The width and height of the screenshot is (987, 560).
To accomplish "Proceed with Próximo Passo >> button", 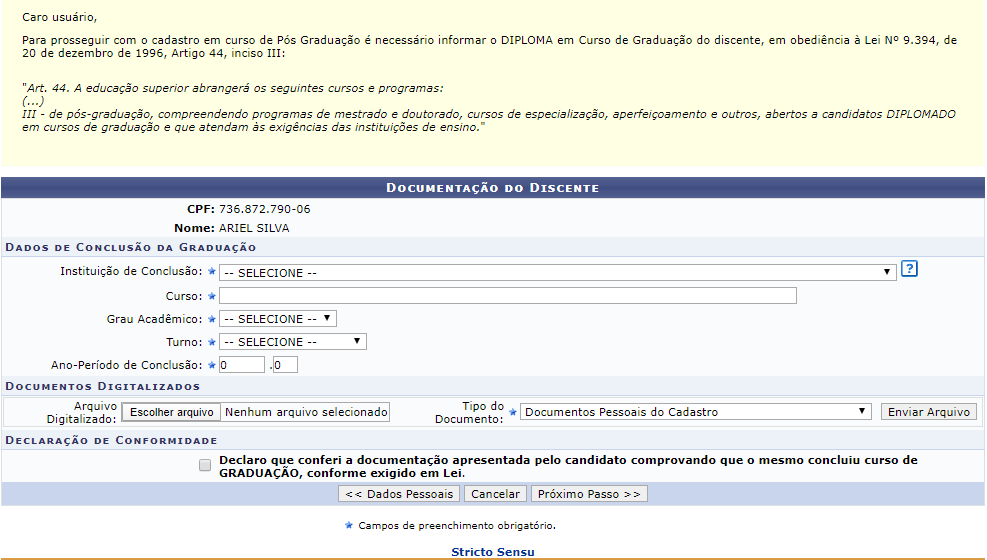I will point(589,494).
